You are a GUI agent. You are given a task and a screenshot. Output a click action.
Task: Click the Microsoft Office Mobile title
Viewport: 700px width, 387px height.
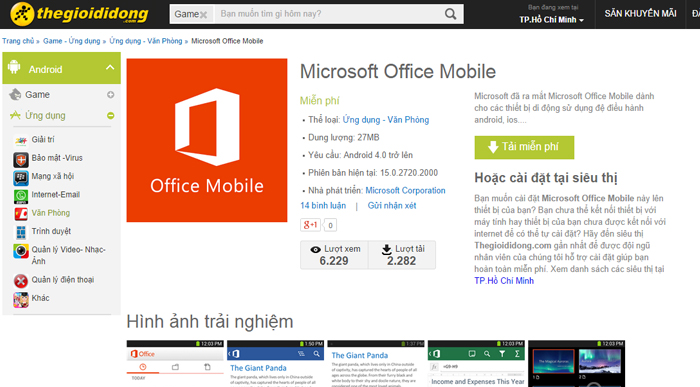pyautogui.click(x=398, y=71)
